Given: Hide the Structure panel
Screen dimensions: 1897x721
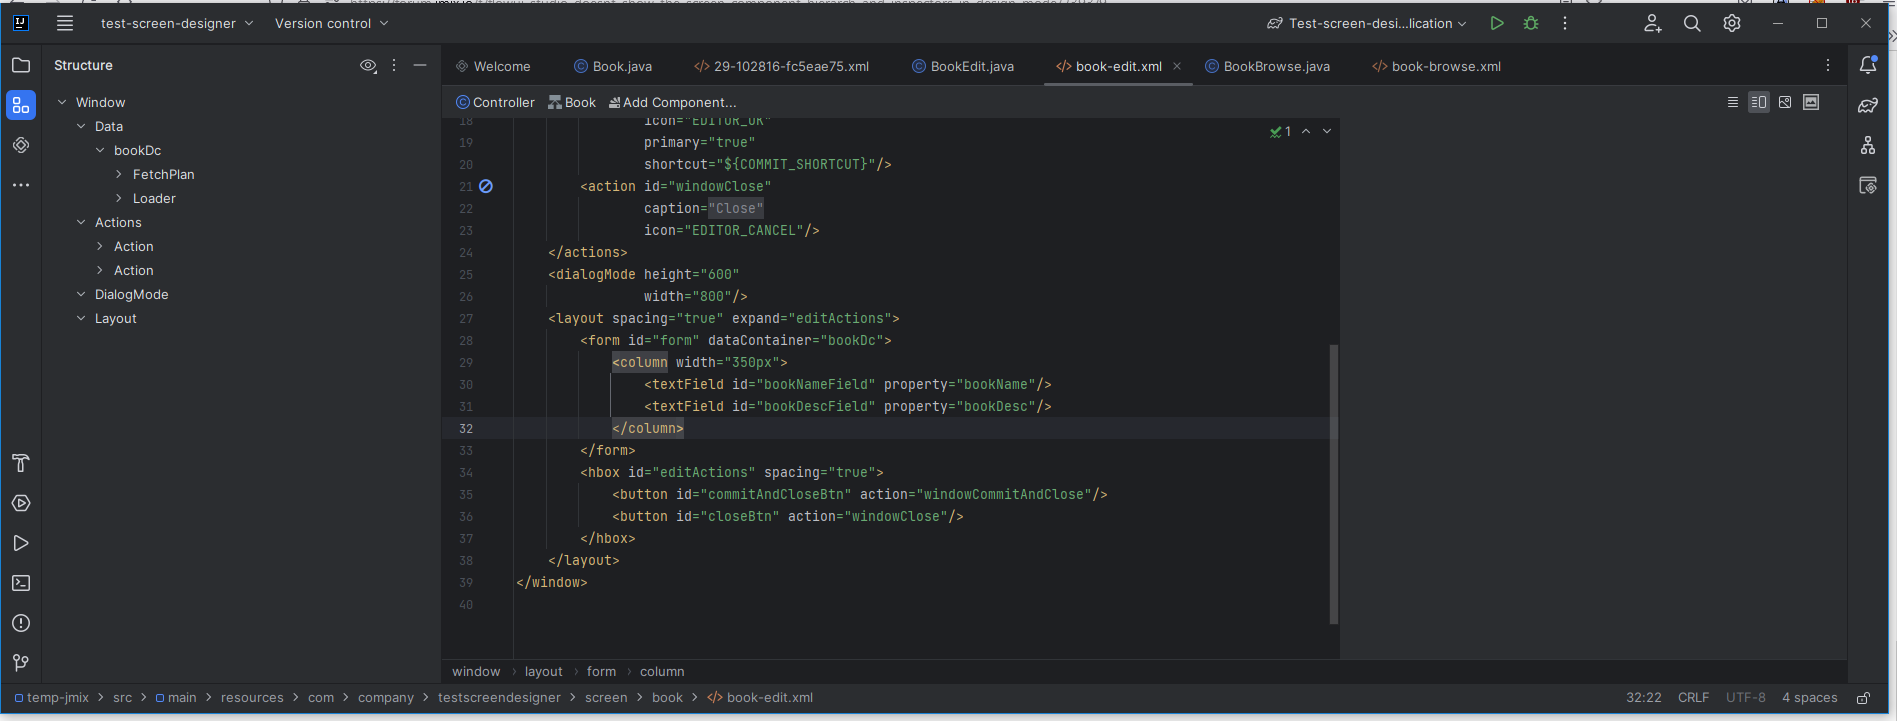Looking at the screenshot, I should [420, 65].
